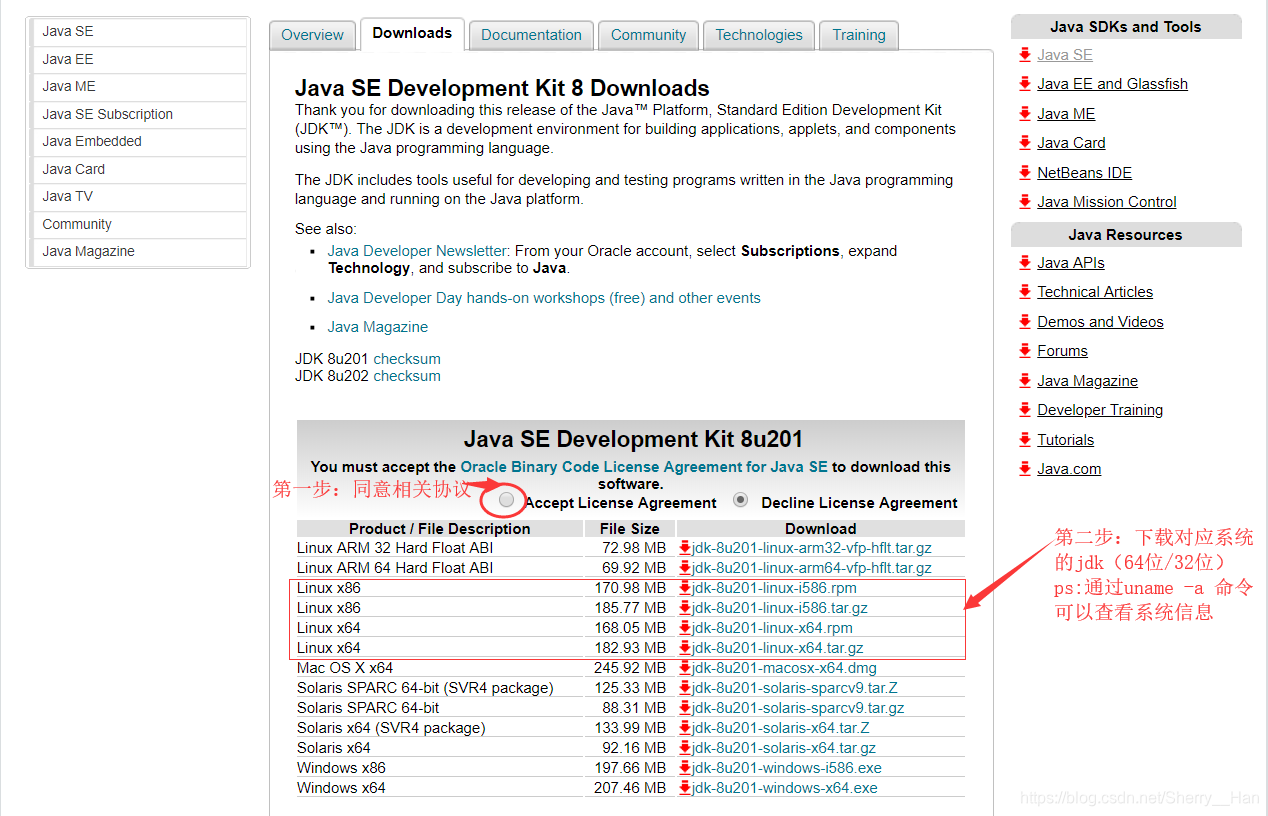
Task: Open the Downloads tab
Action: pos(412,33)
